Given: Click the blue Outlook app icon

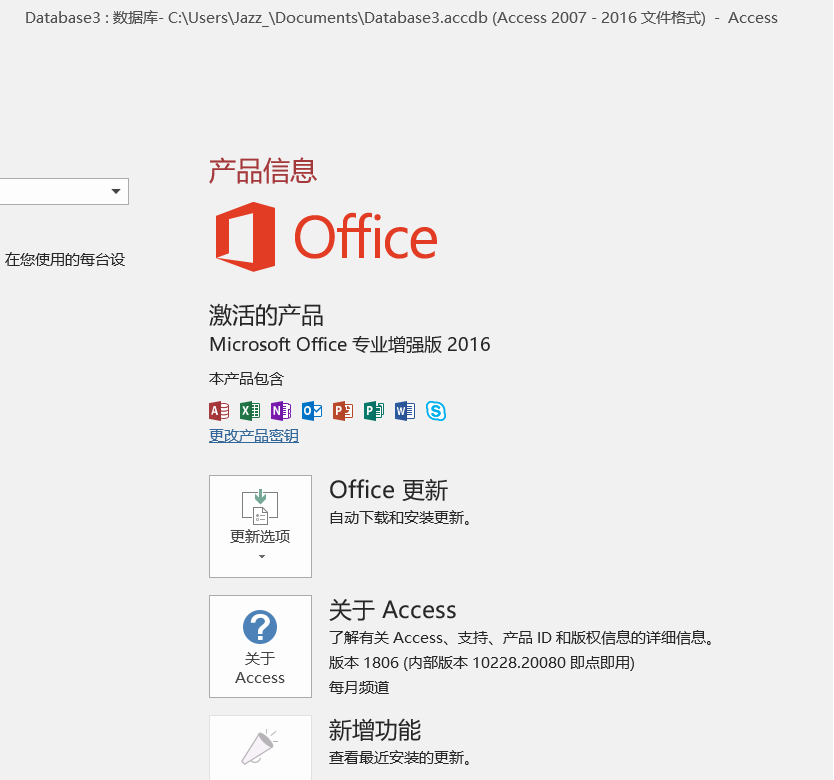Looking at the screenshot, I should tap(312, 411).
